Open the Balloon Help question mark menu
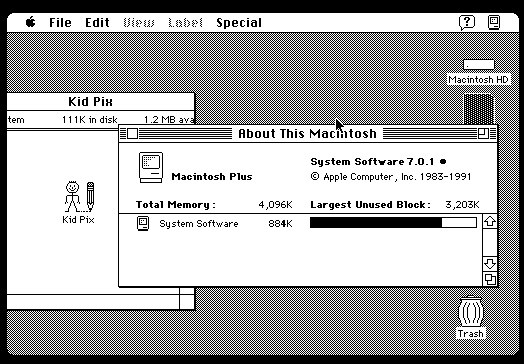The width and height of the screenshot is (524, 364). point(467,23)
